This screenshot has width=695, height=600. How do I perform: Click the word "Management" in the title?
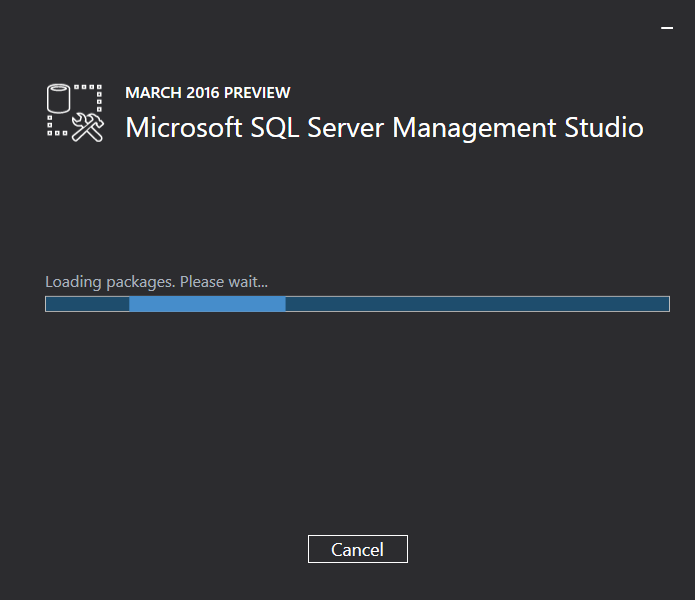[474, 128]
